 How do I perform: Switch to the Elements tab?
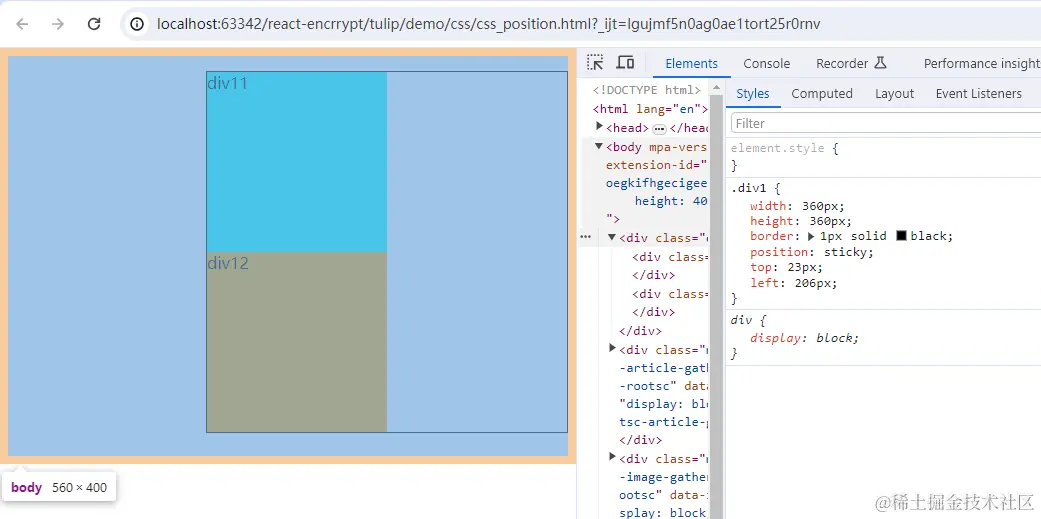point(691,64)
